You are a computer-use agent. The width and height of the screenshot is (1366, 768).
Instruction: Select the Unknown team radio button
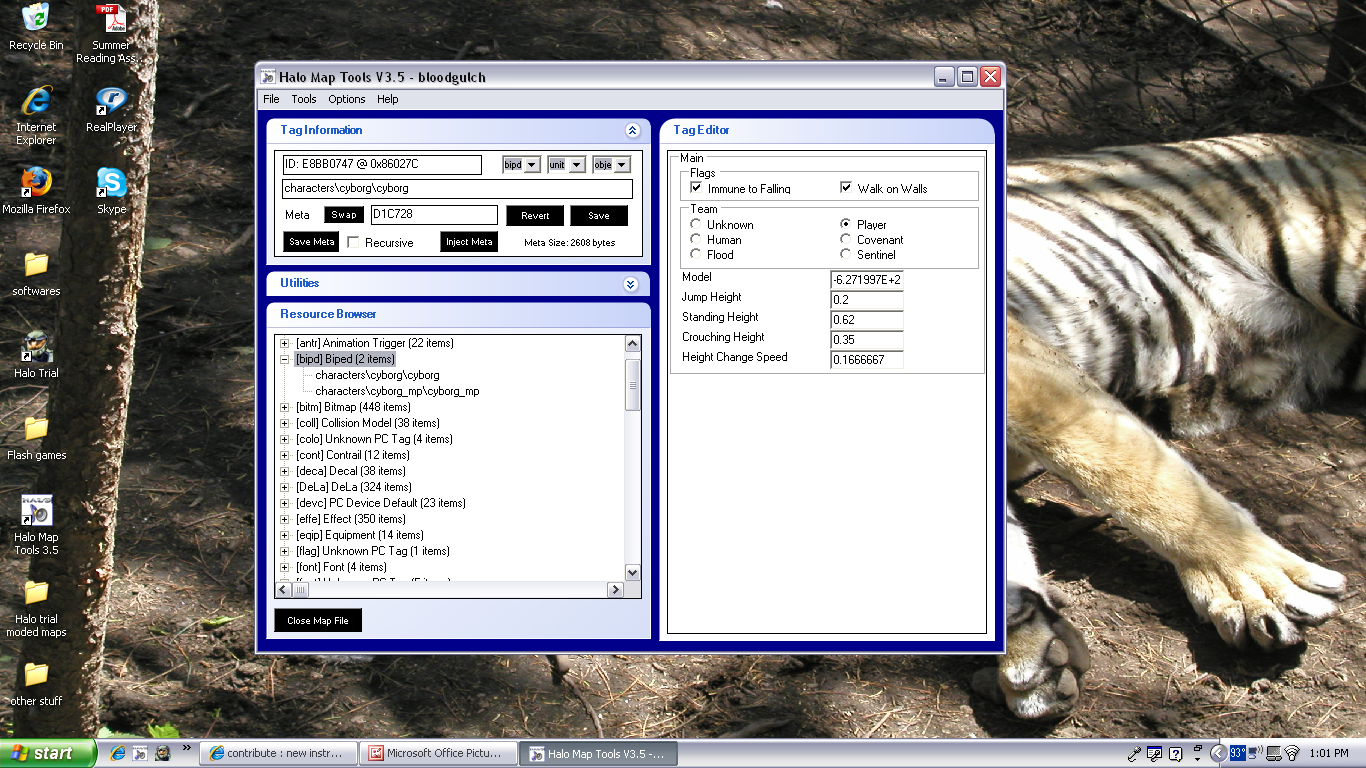coord(696,225)
